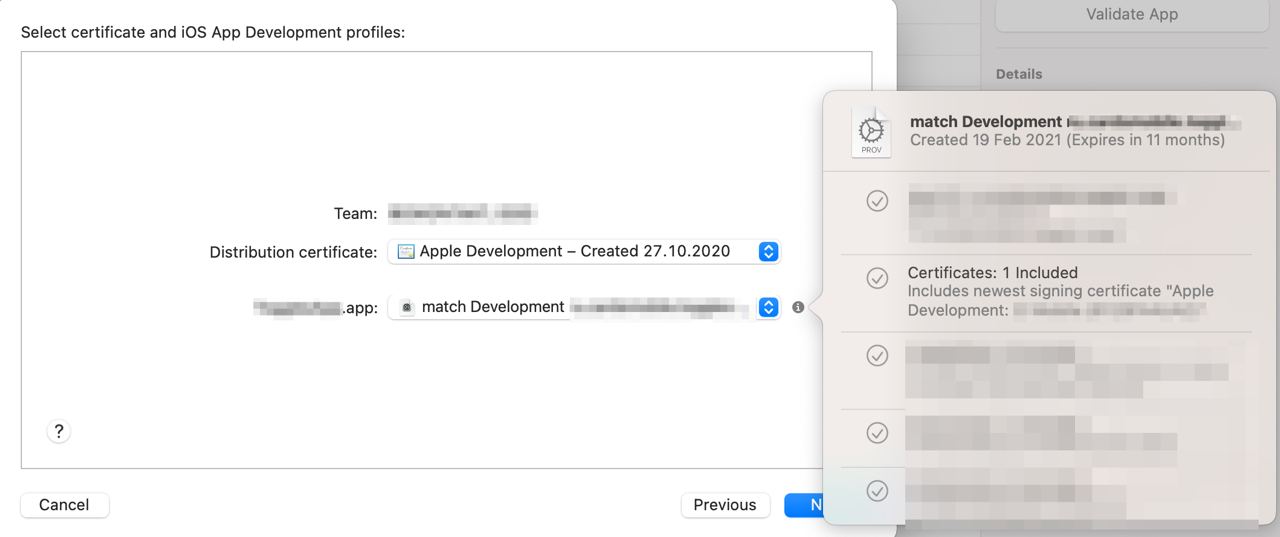
Task: Click the Details heading in the sidebar
Action: pyautogui.click(x=1019, y=74)
